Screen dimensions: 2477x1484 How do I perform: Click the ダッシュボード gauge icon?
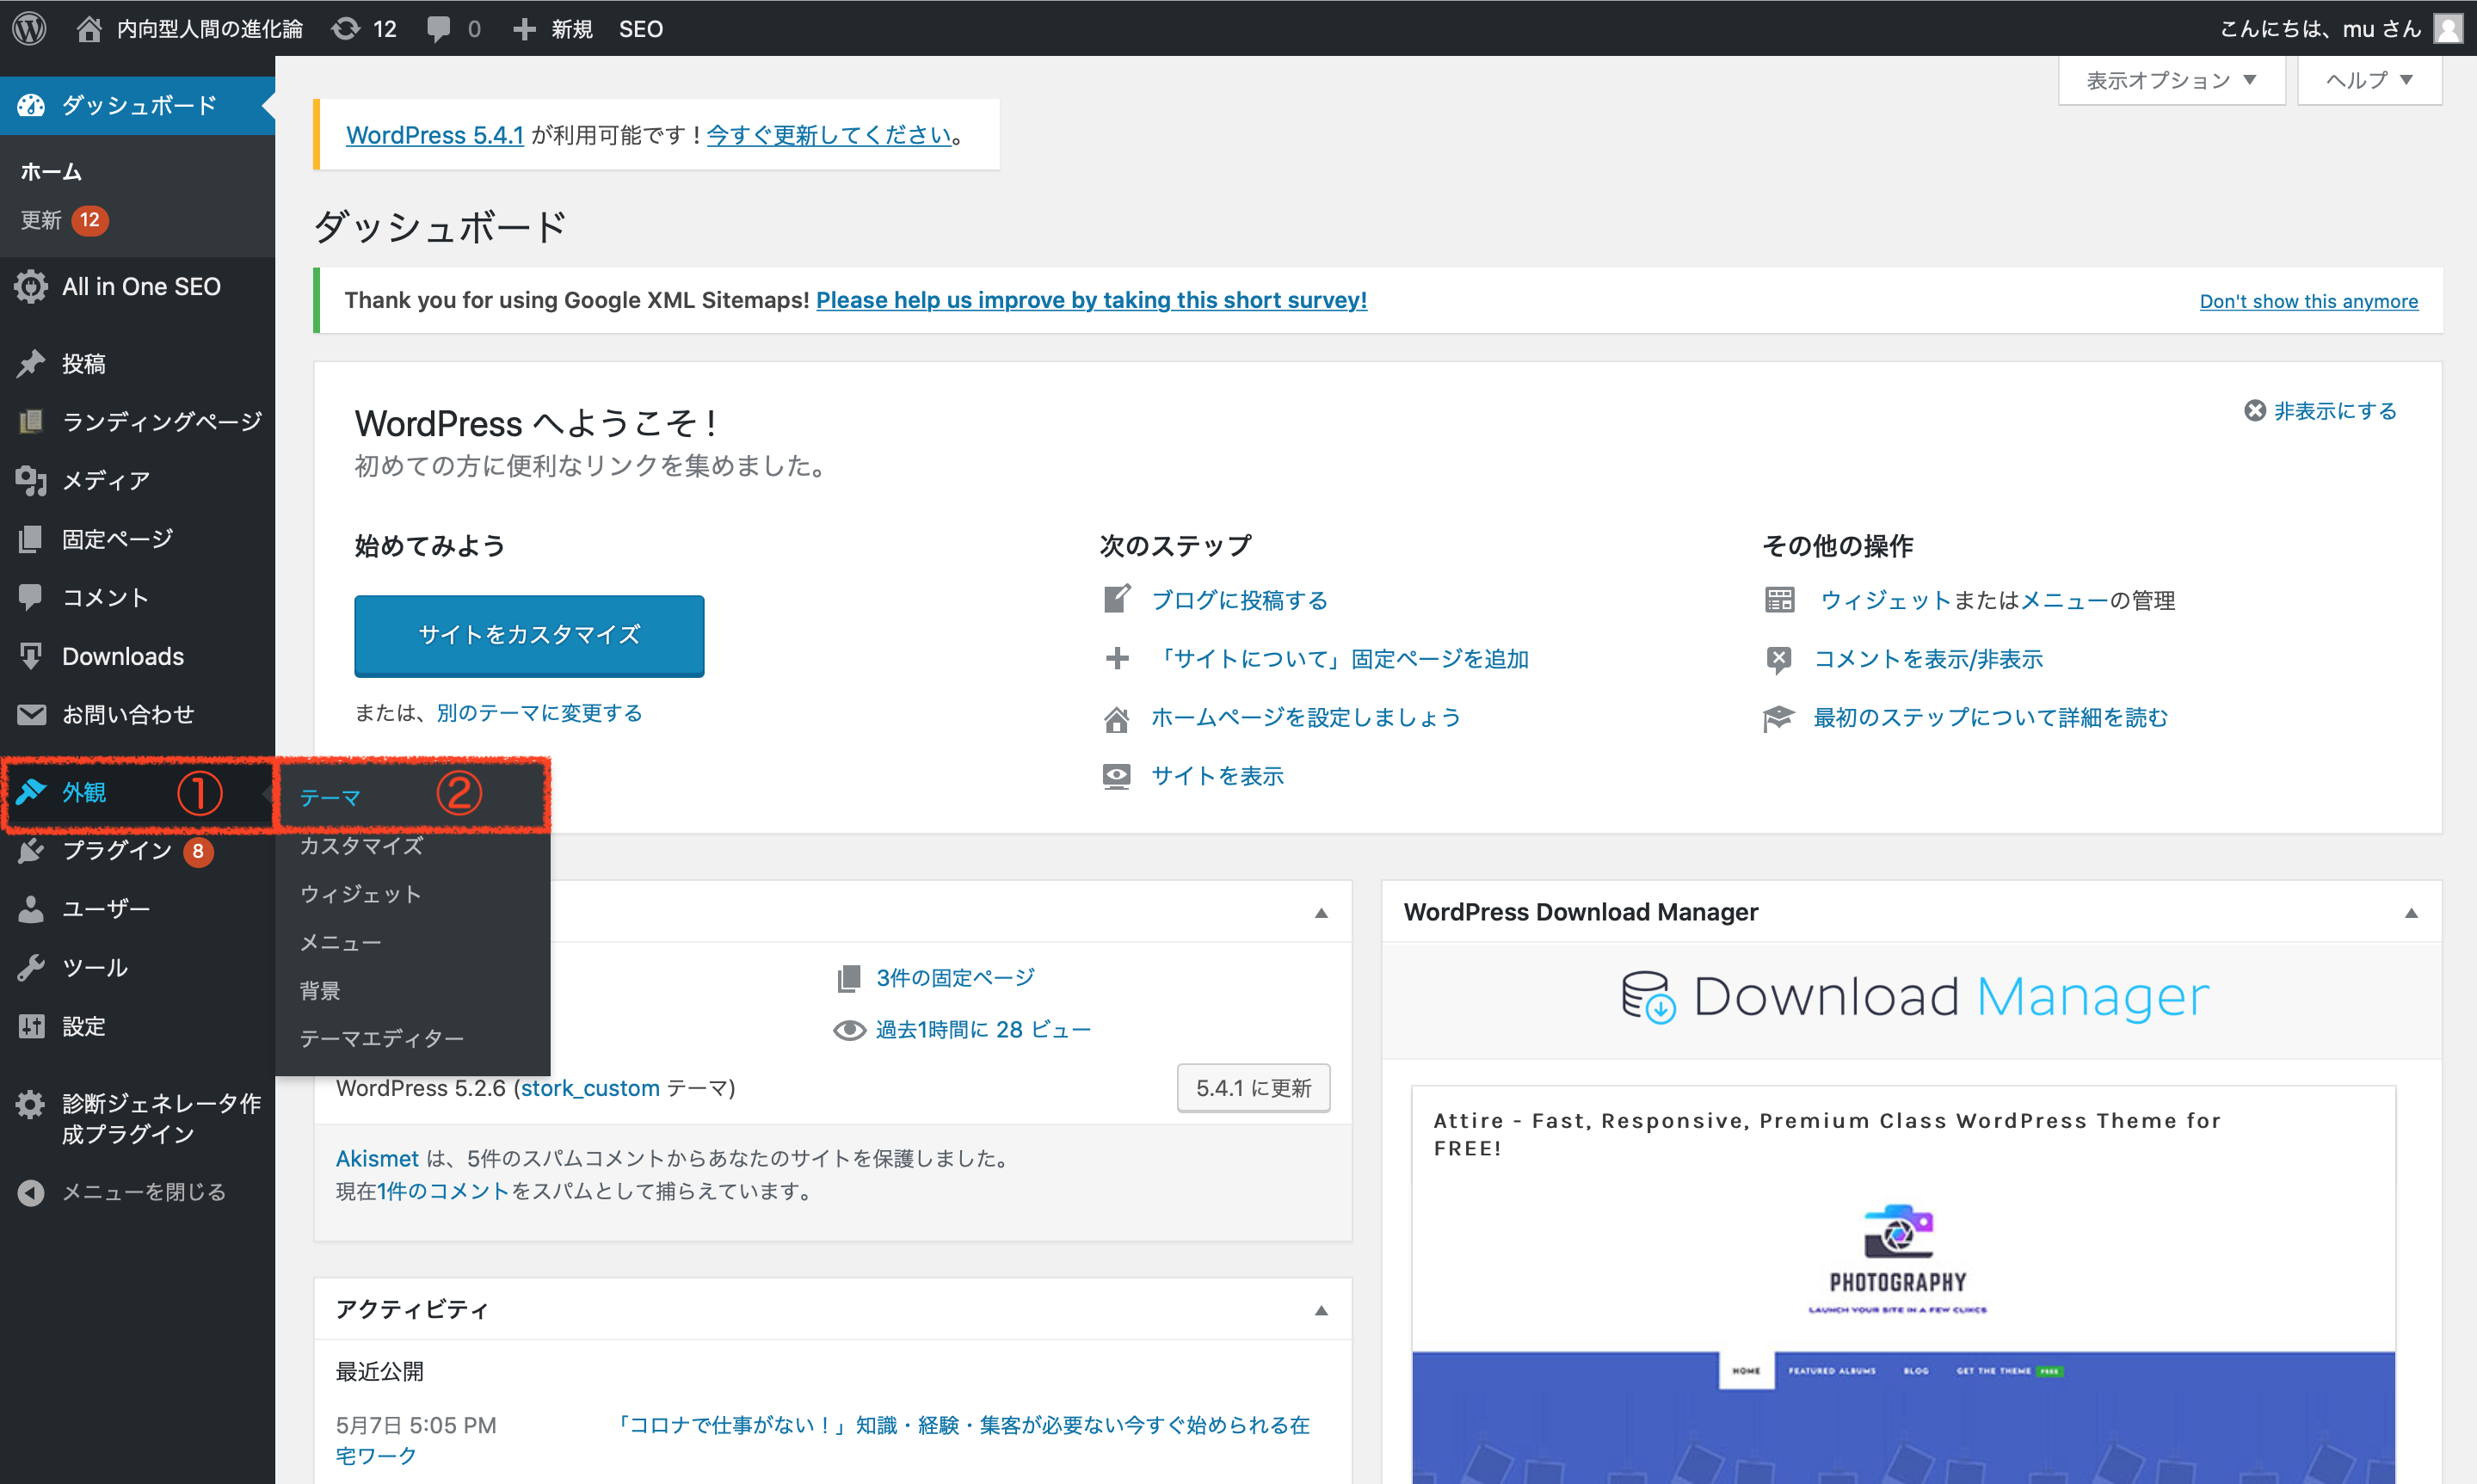[31, 105]
